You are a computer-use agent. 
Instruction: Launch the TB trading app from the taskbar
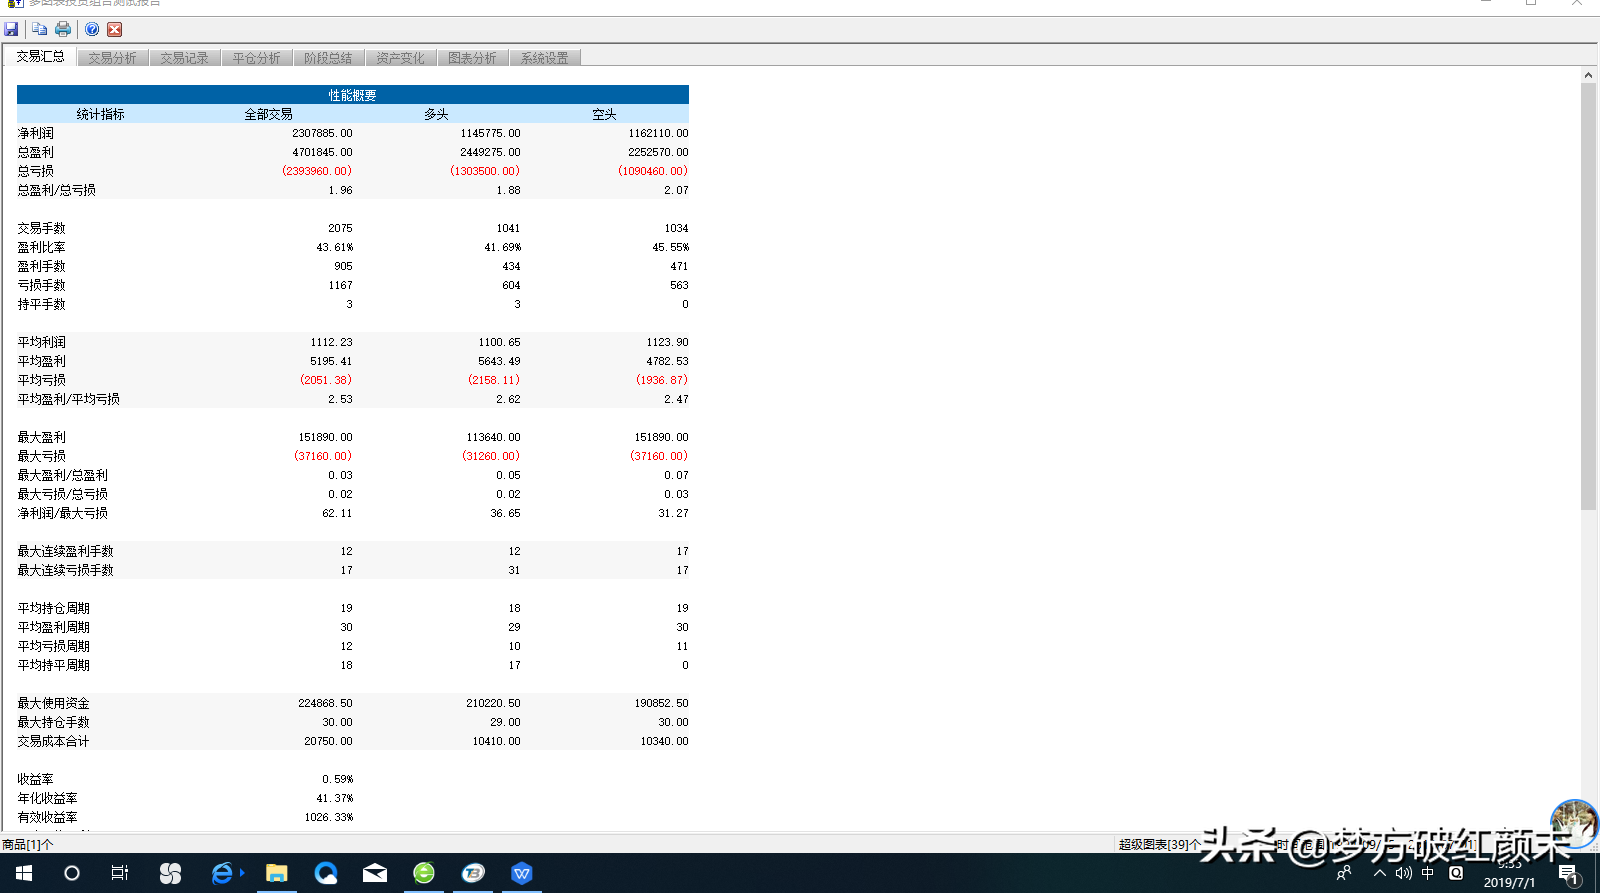coord(473,873)
